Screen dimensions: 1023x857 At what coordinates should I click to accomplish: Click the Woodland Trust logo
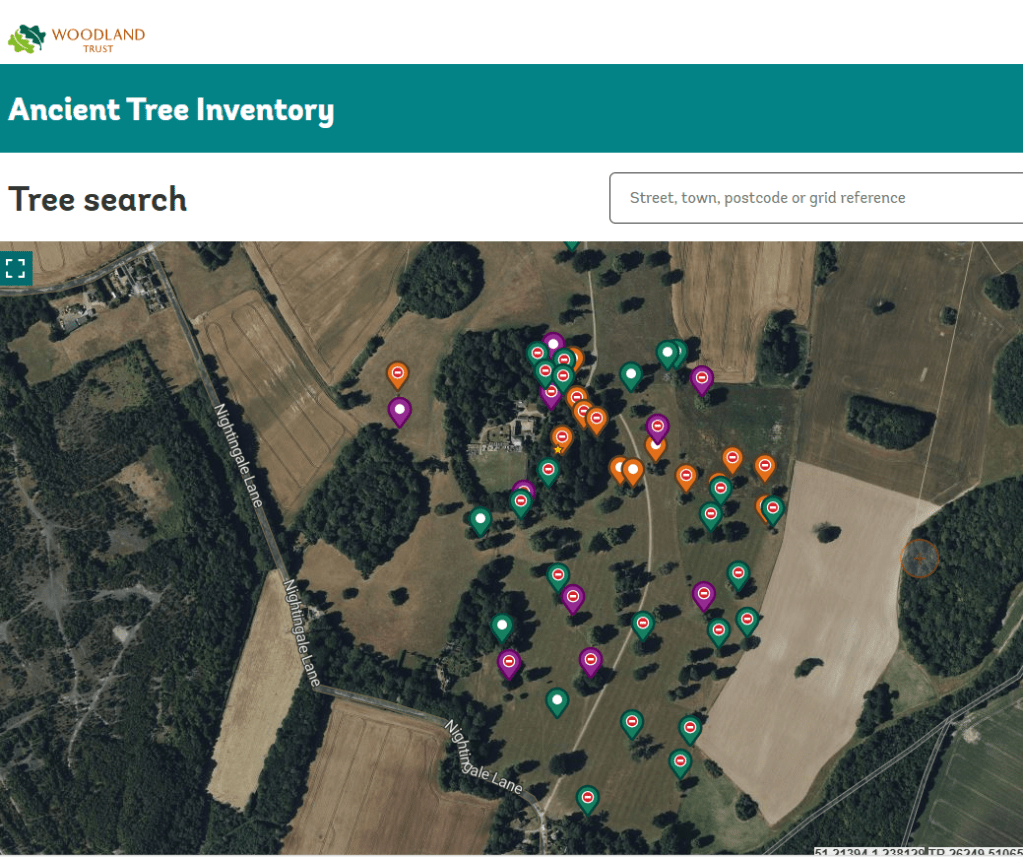coord(77,38)
